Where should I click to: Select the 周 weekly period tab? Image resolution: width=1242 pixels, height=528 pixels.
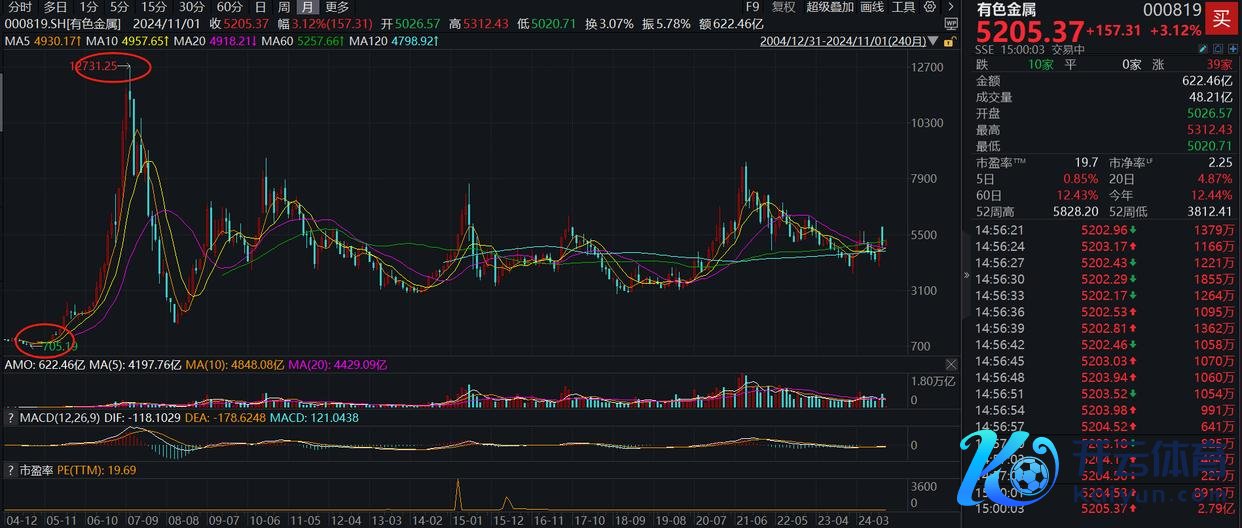(x=285, y=7)
